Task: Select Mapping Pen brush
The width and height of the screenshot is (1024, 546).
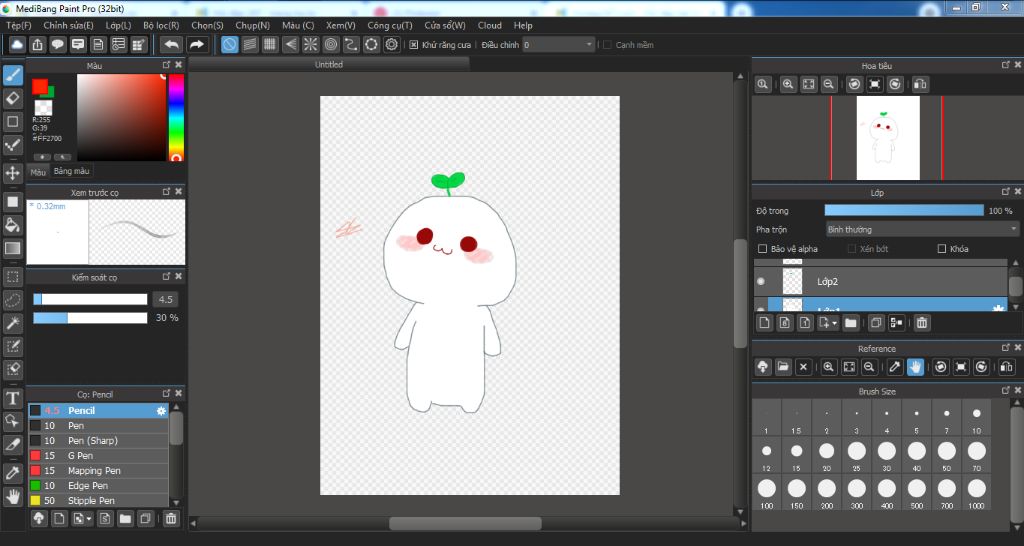Action: (x=98, y=471)
